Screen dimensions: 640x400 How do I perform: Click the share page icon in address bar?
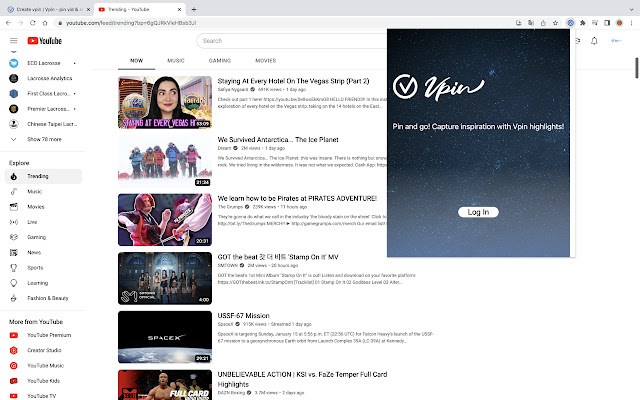coord(543,23)
